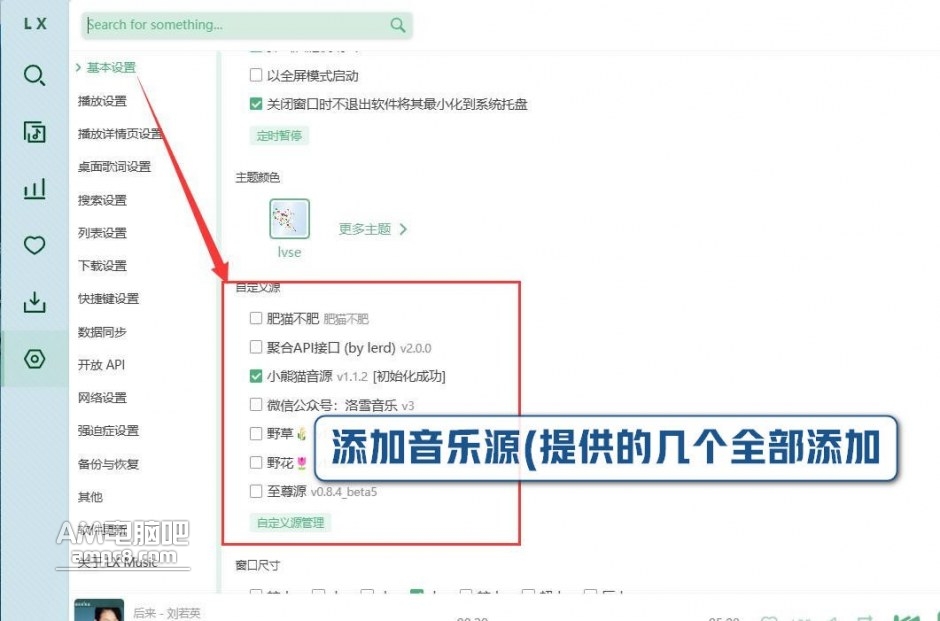Click the magnifier icon in the search box

click(x=398, y=25)
